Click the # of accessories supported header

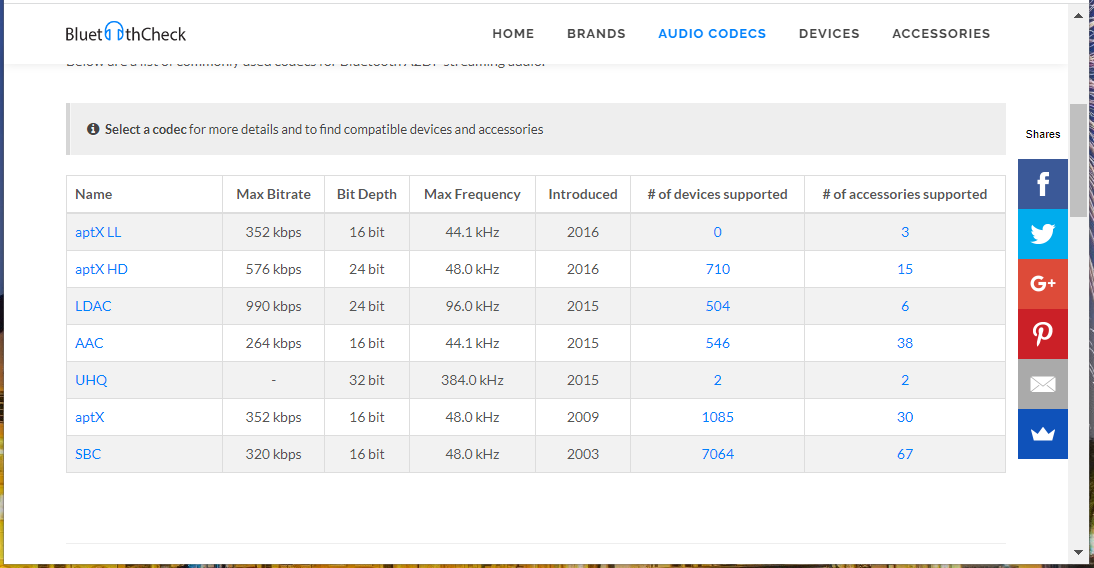click(x=905, y=195)
